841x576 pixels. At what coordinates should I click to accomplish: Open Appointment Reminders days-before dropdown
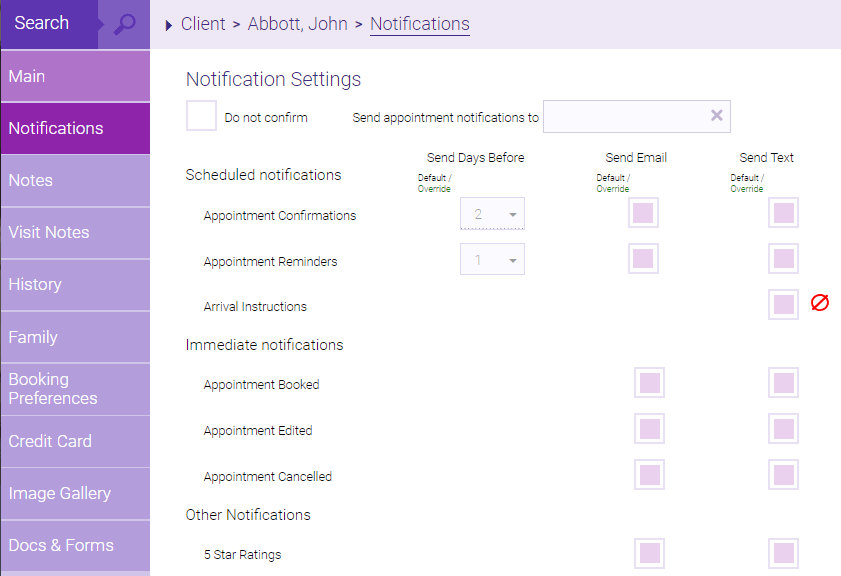[x=492, y=259]
